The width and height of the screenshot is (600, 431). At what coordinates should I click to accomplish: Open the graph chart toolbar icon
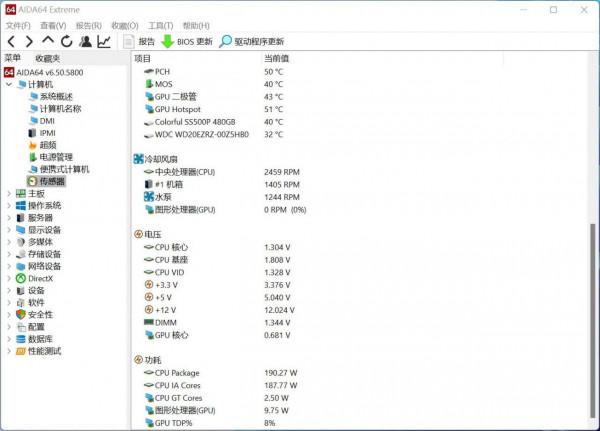point(104,41)
